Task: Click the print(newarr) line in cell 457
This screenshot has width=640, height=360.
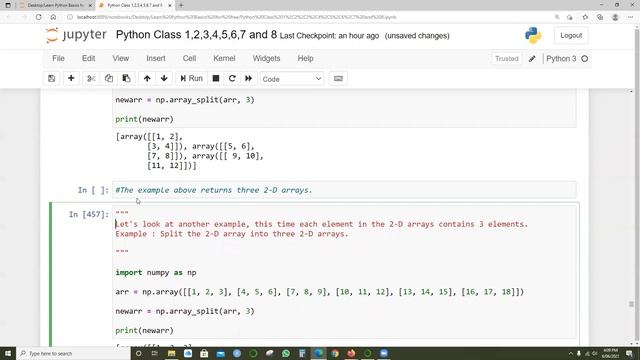Action: pos(144,331)
